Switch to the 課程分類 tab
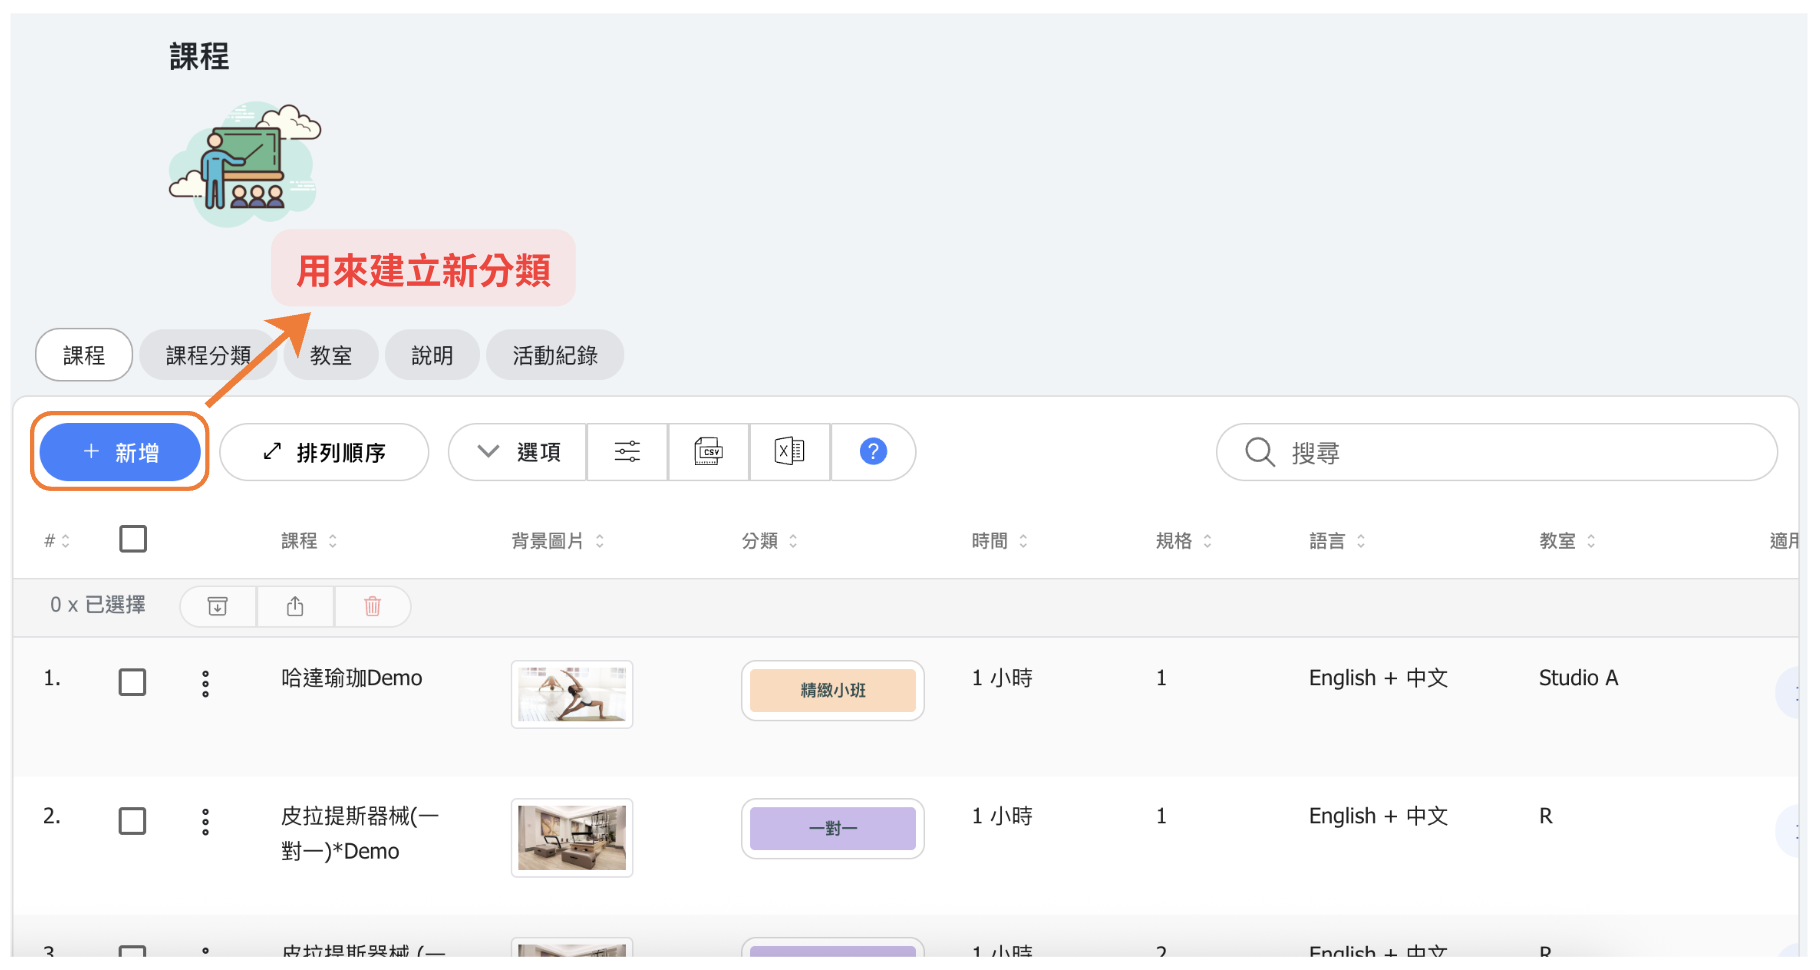Screen dimensions: 1820x970 coord(208,355)
